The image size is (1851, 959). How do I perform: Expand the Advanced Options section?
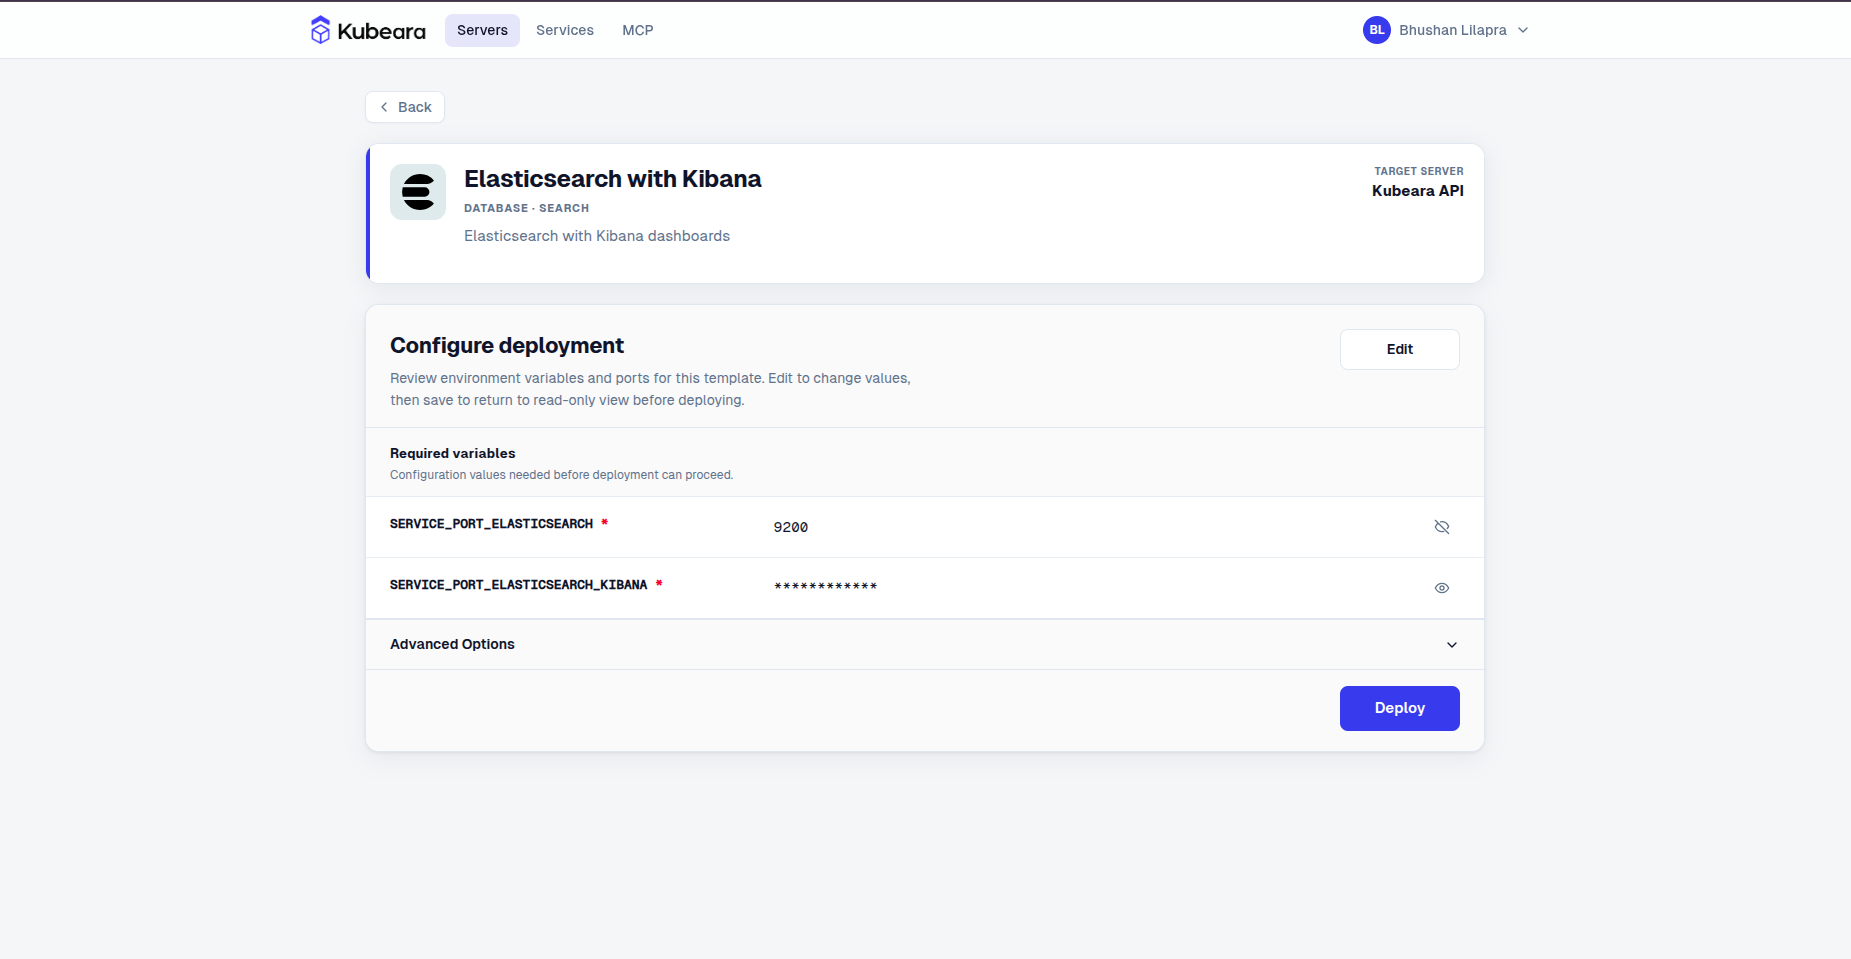click(924, 644)
